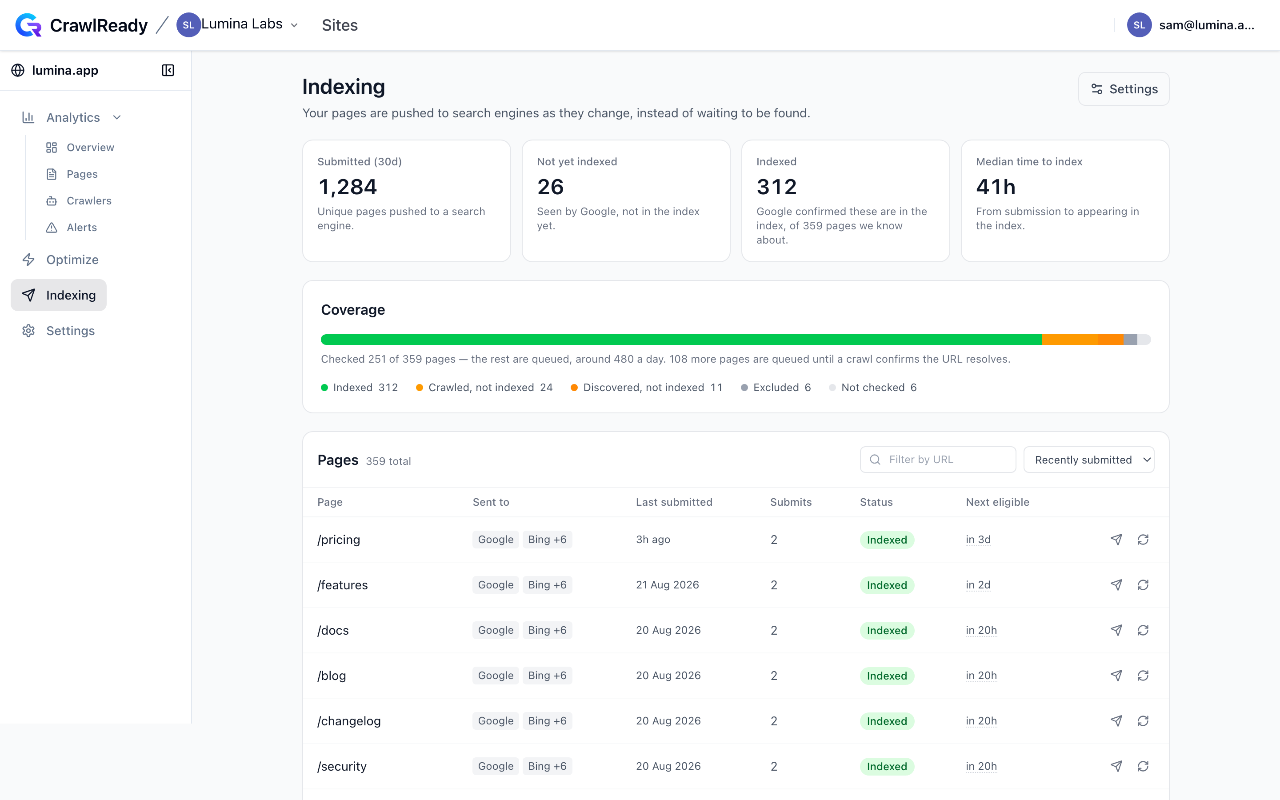This screenshot has height=800, width=1280.
Task: Go to Pages in the sidebar
Action: coord(82,174)
